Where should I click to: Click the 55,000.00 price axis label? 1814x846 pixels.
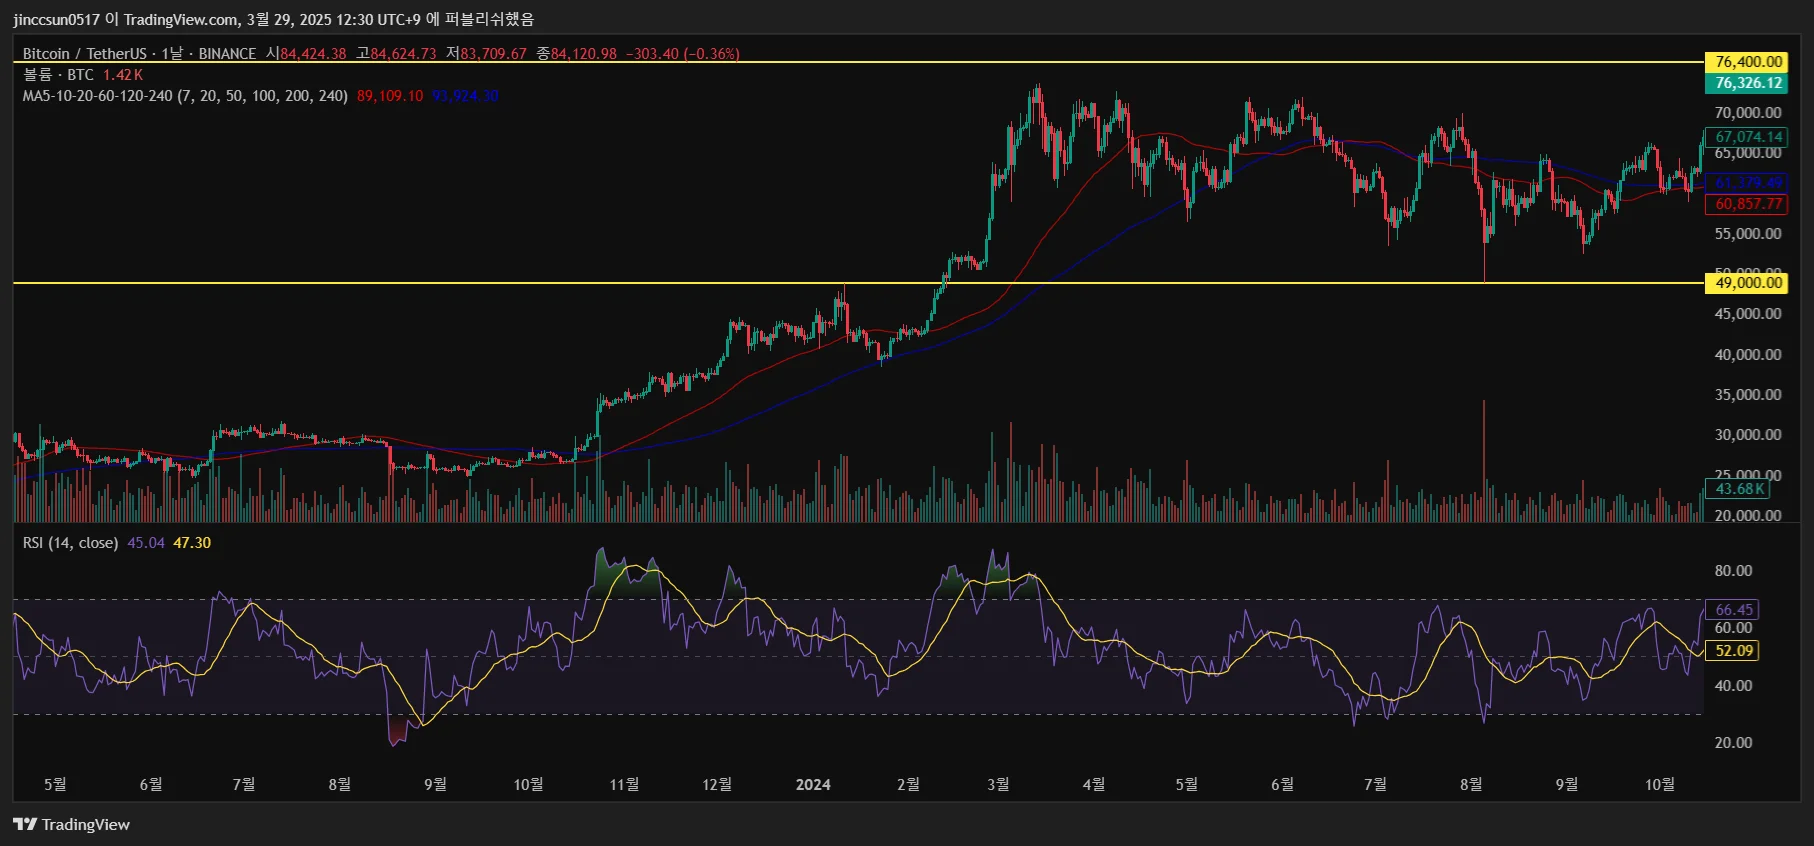(1748, 234)
